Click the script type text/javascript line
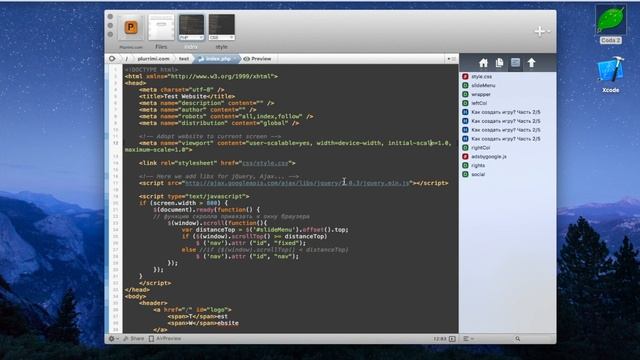The height and width of the screenshot is (360, 640). (x=194, y=196)
